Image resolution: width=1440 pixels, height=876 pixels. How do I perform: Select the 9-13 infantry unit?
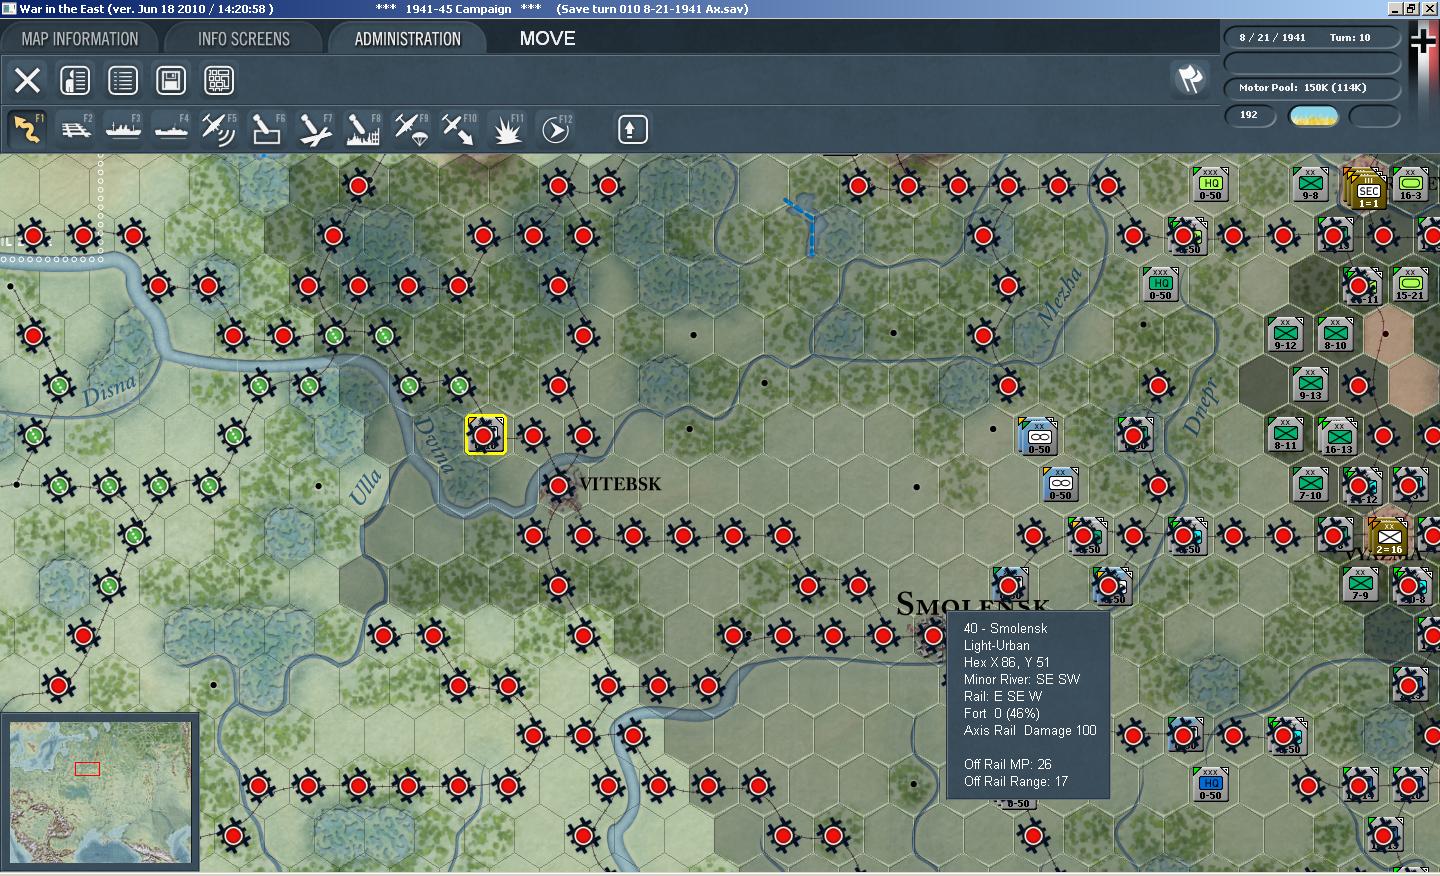1310,384
